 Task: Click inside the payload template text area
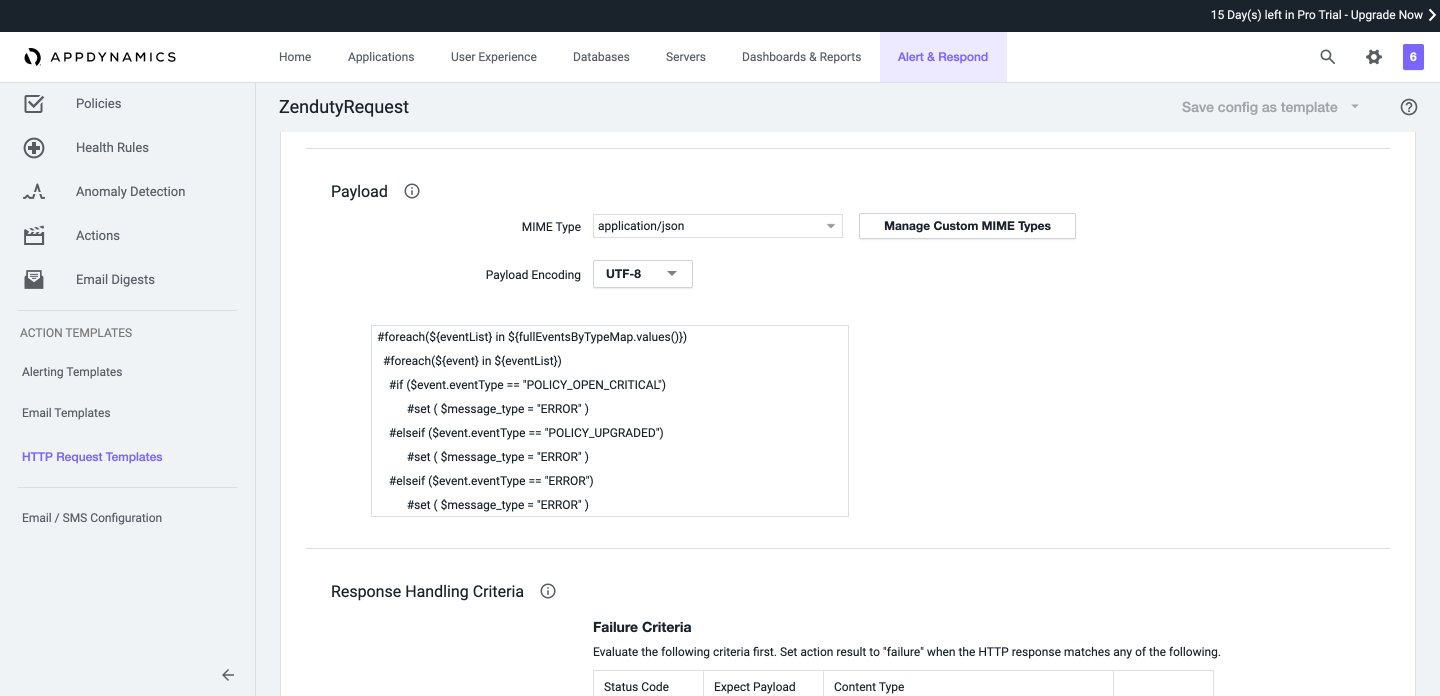pos(610,421)
